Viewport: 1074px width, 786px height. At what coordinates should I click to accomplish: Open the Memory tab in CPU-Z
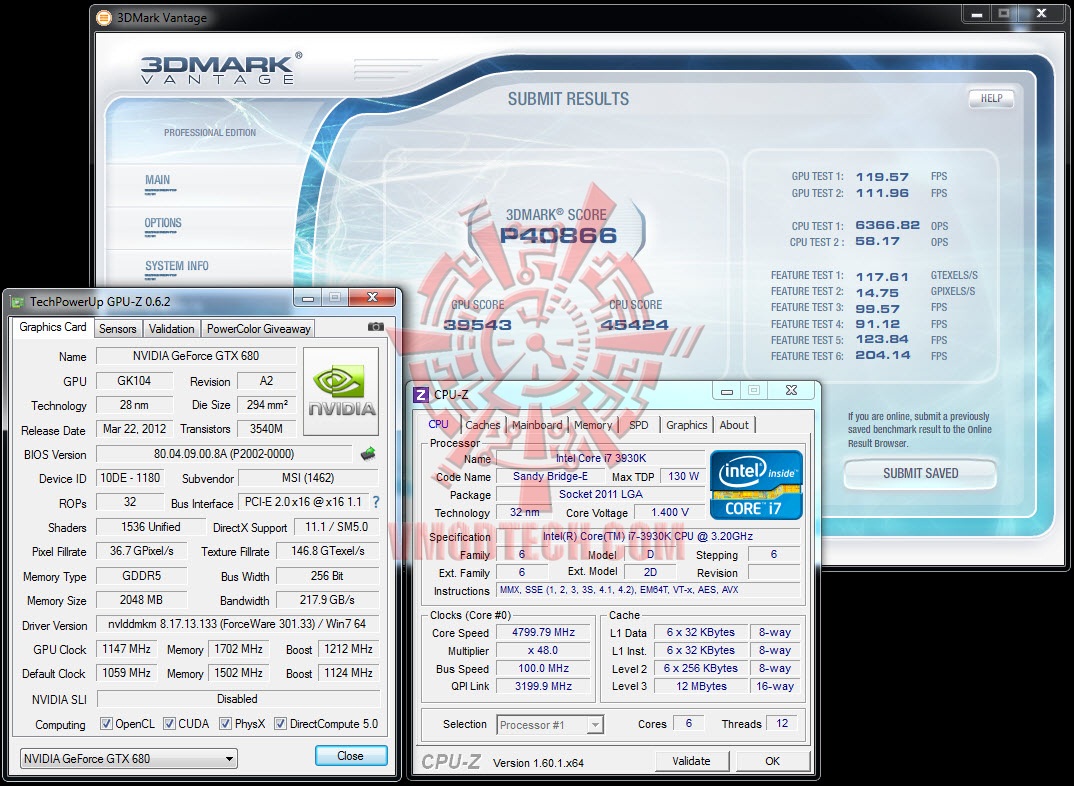point(592,425)
